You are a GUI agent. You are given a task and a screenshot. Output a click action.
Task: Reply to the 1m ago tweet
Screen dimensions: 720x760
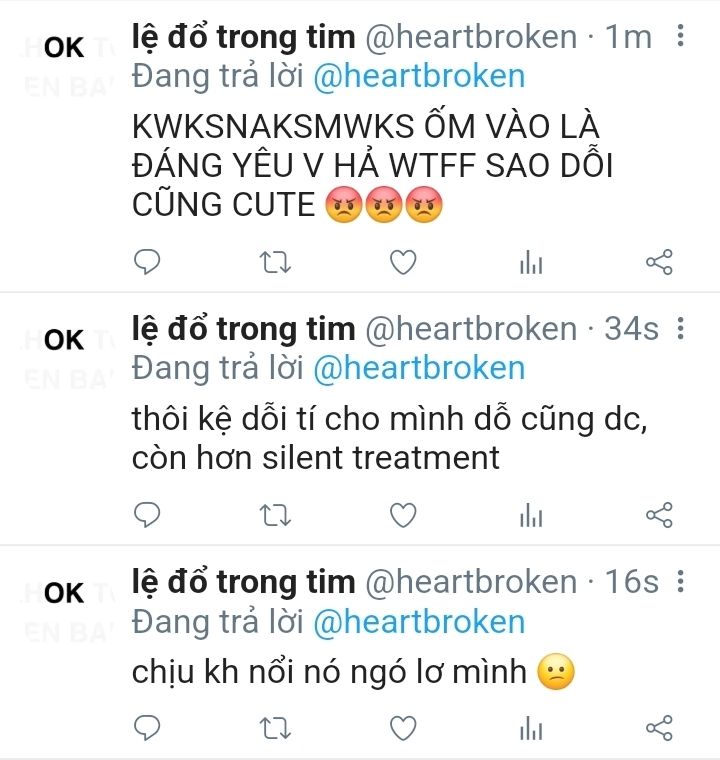point(146,262)
